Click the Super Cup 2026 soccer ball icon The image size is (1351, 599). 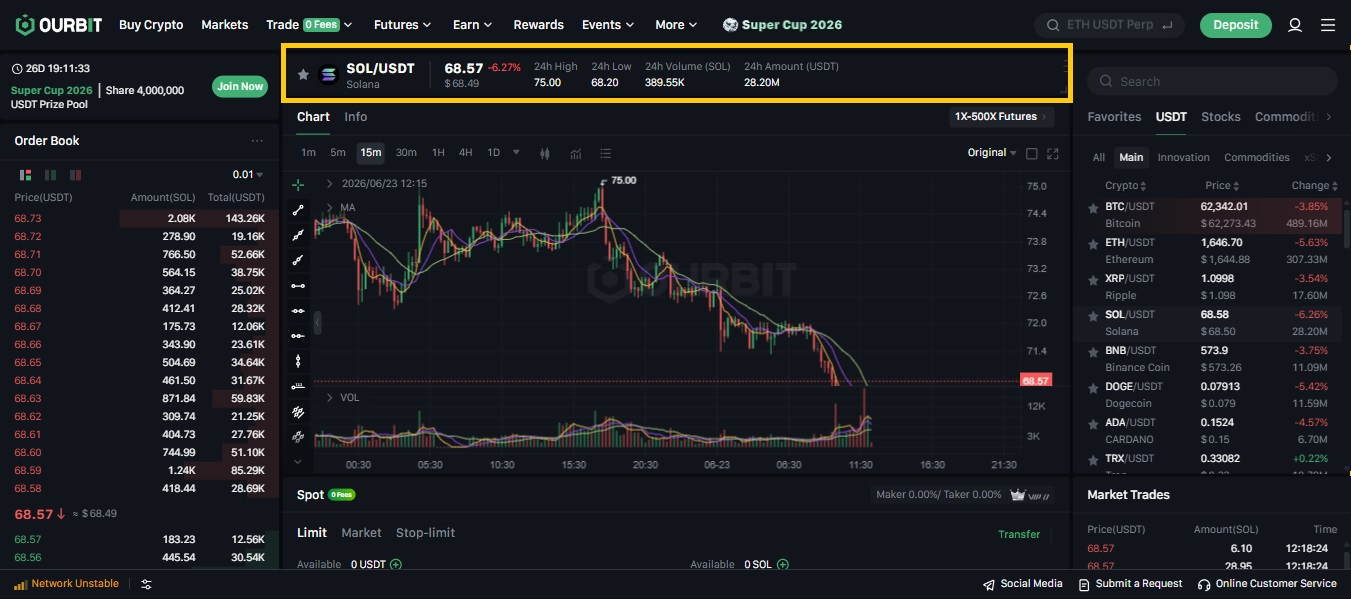pyautogui.click(x=731, y=25)
